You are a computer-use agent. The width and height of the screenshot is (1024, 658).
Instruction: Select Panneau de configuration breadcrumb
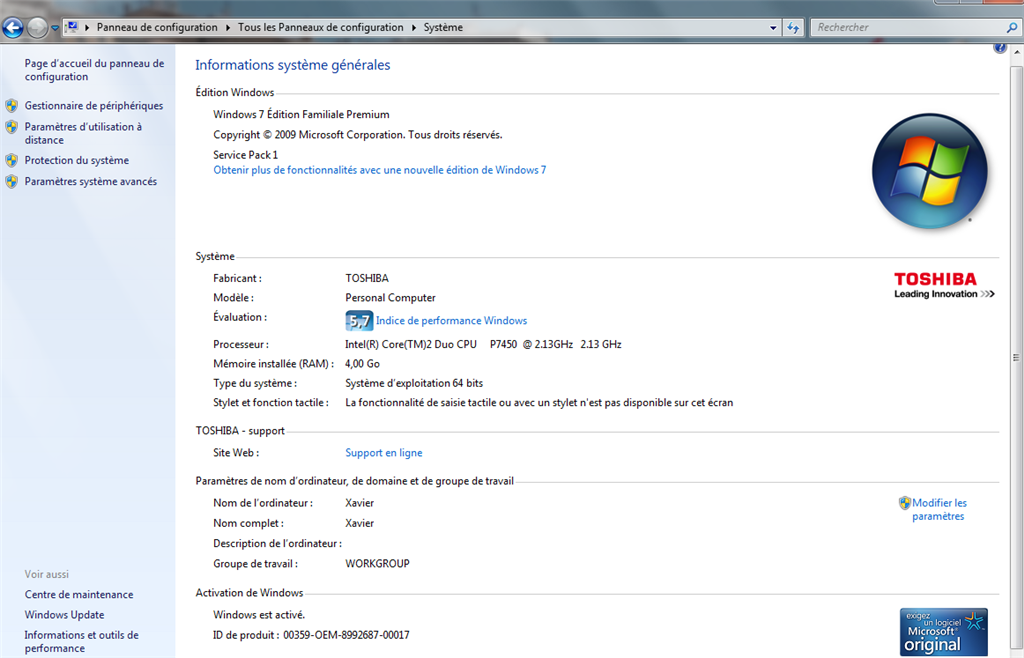157,27
